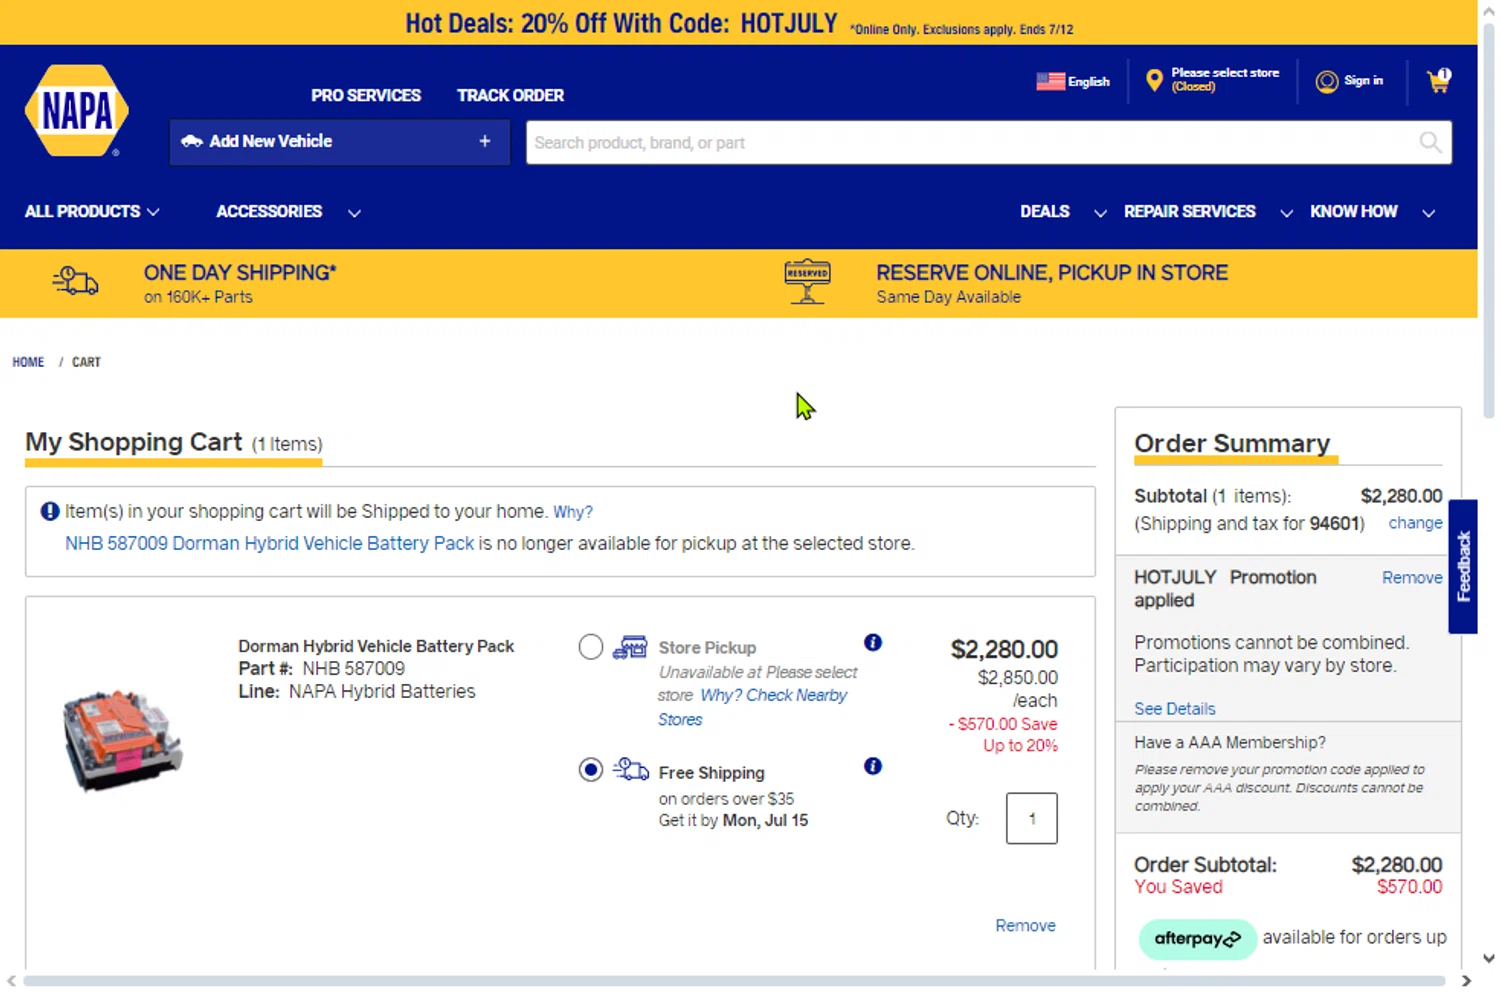Click the Cart breadcrumb text
Screen dimensions: 1500x992
(x=86, y=362)
